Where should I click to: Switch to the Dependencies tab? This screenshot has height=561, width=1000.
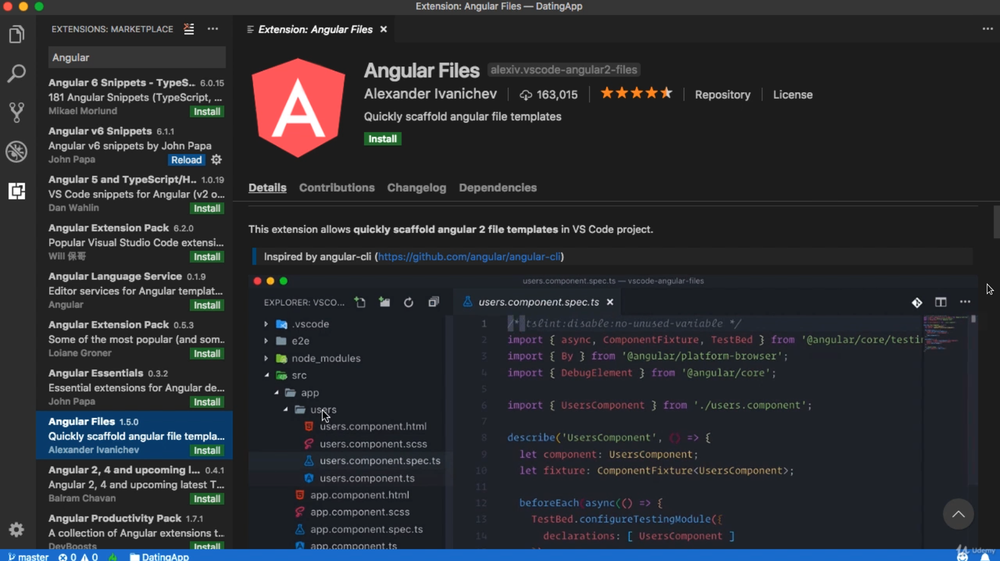(497, 187)
